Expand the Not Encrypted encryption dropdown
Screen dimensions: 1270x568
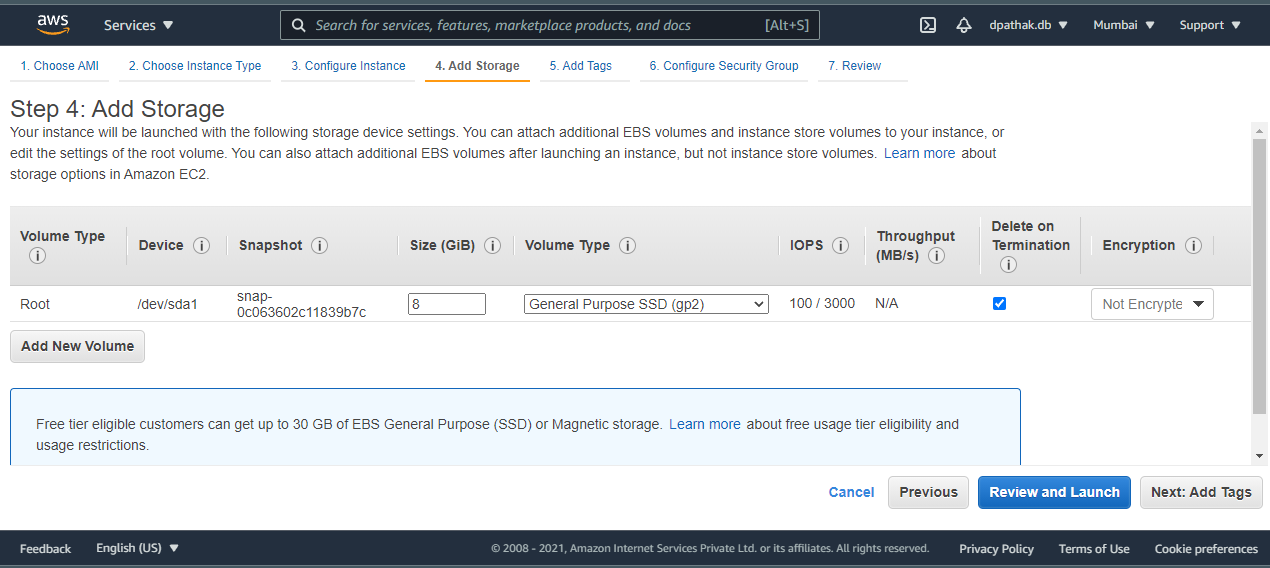click(x=1152, y=304)
